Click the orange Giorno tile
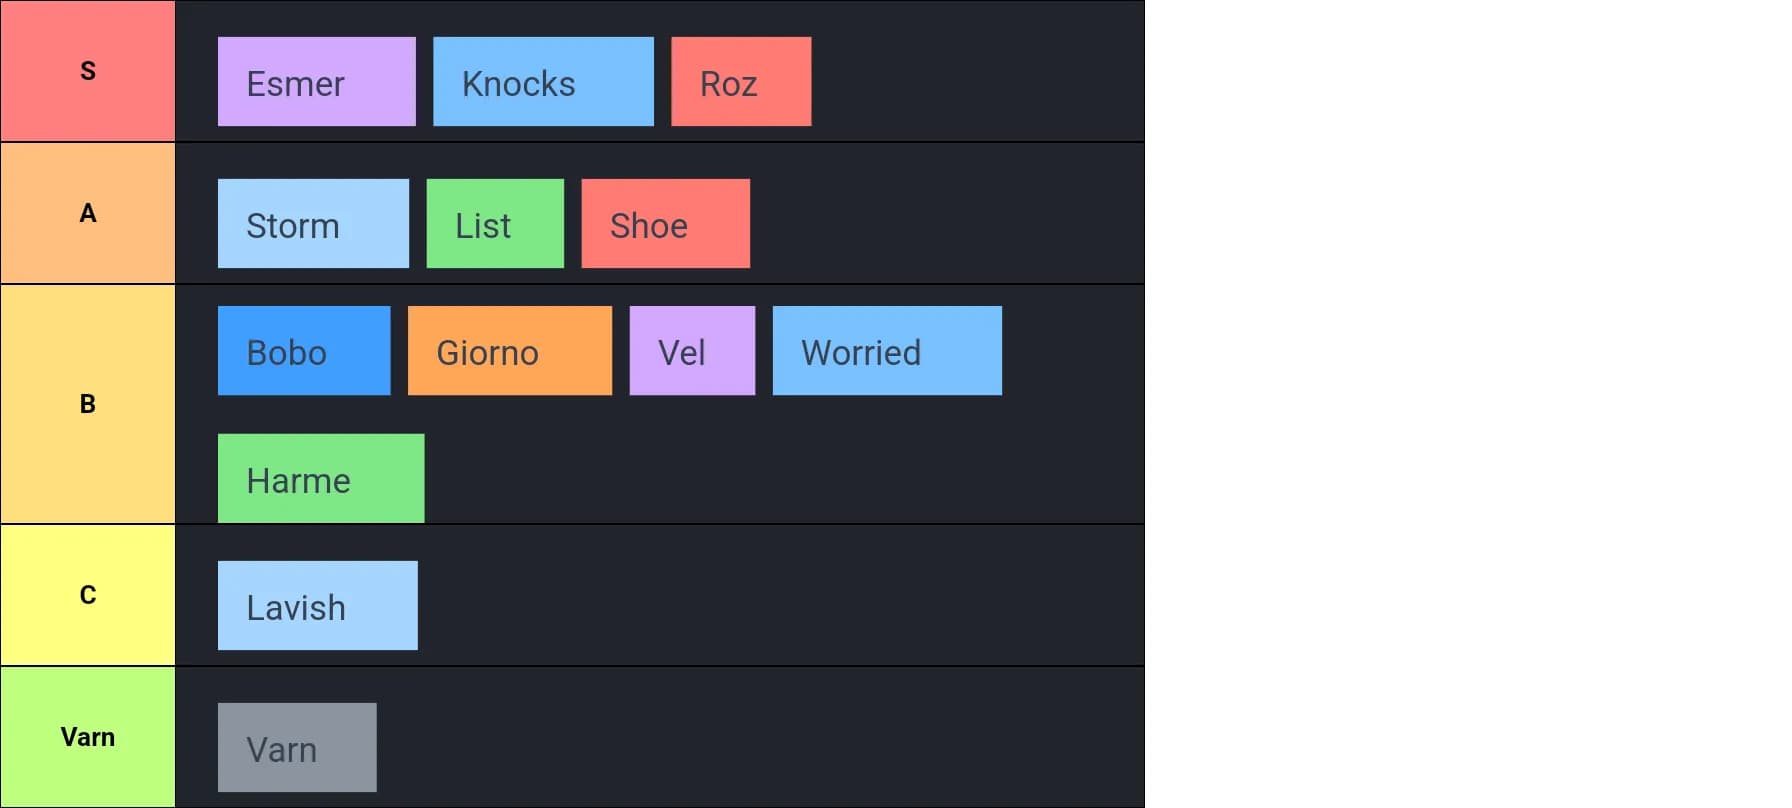This screenshot has width=1792, height=808. pyautogui.click(x=510, y=351)
